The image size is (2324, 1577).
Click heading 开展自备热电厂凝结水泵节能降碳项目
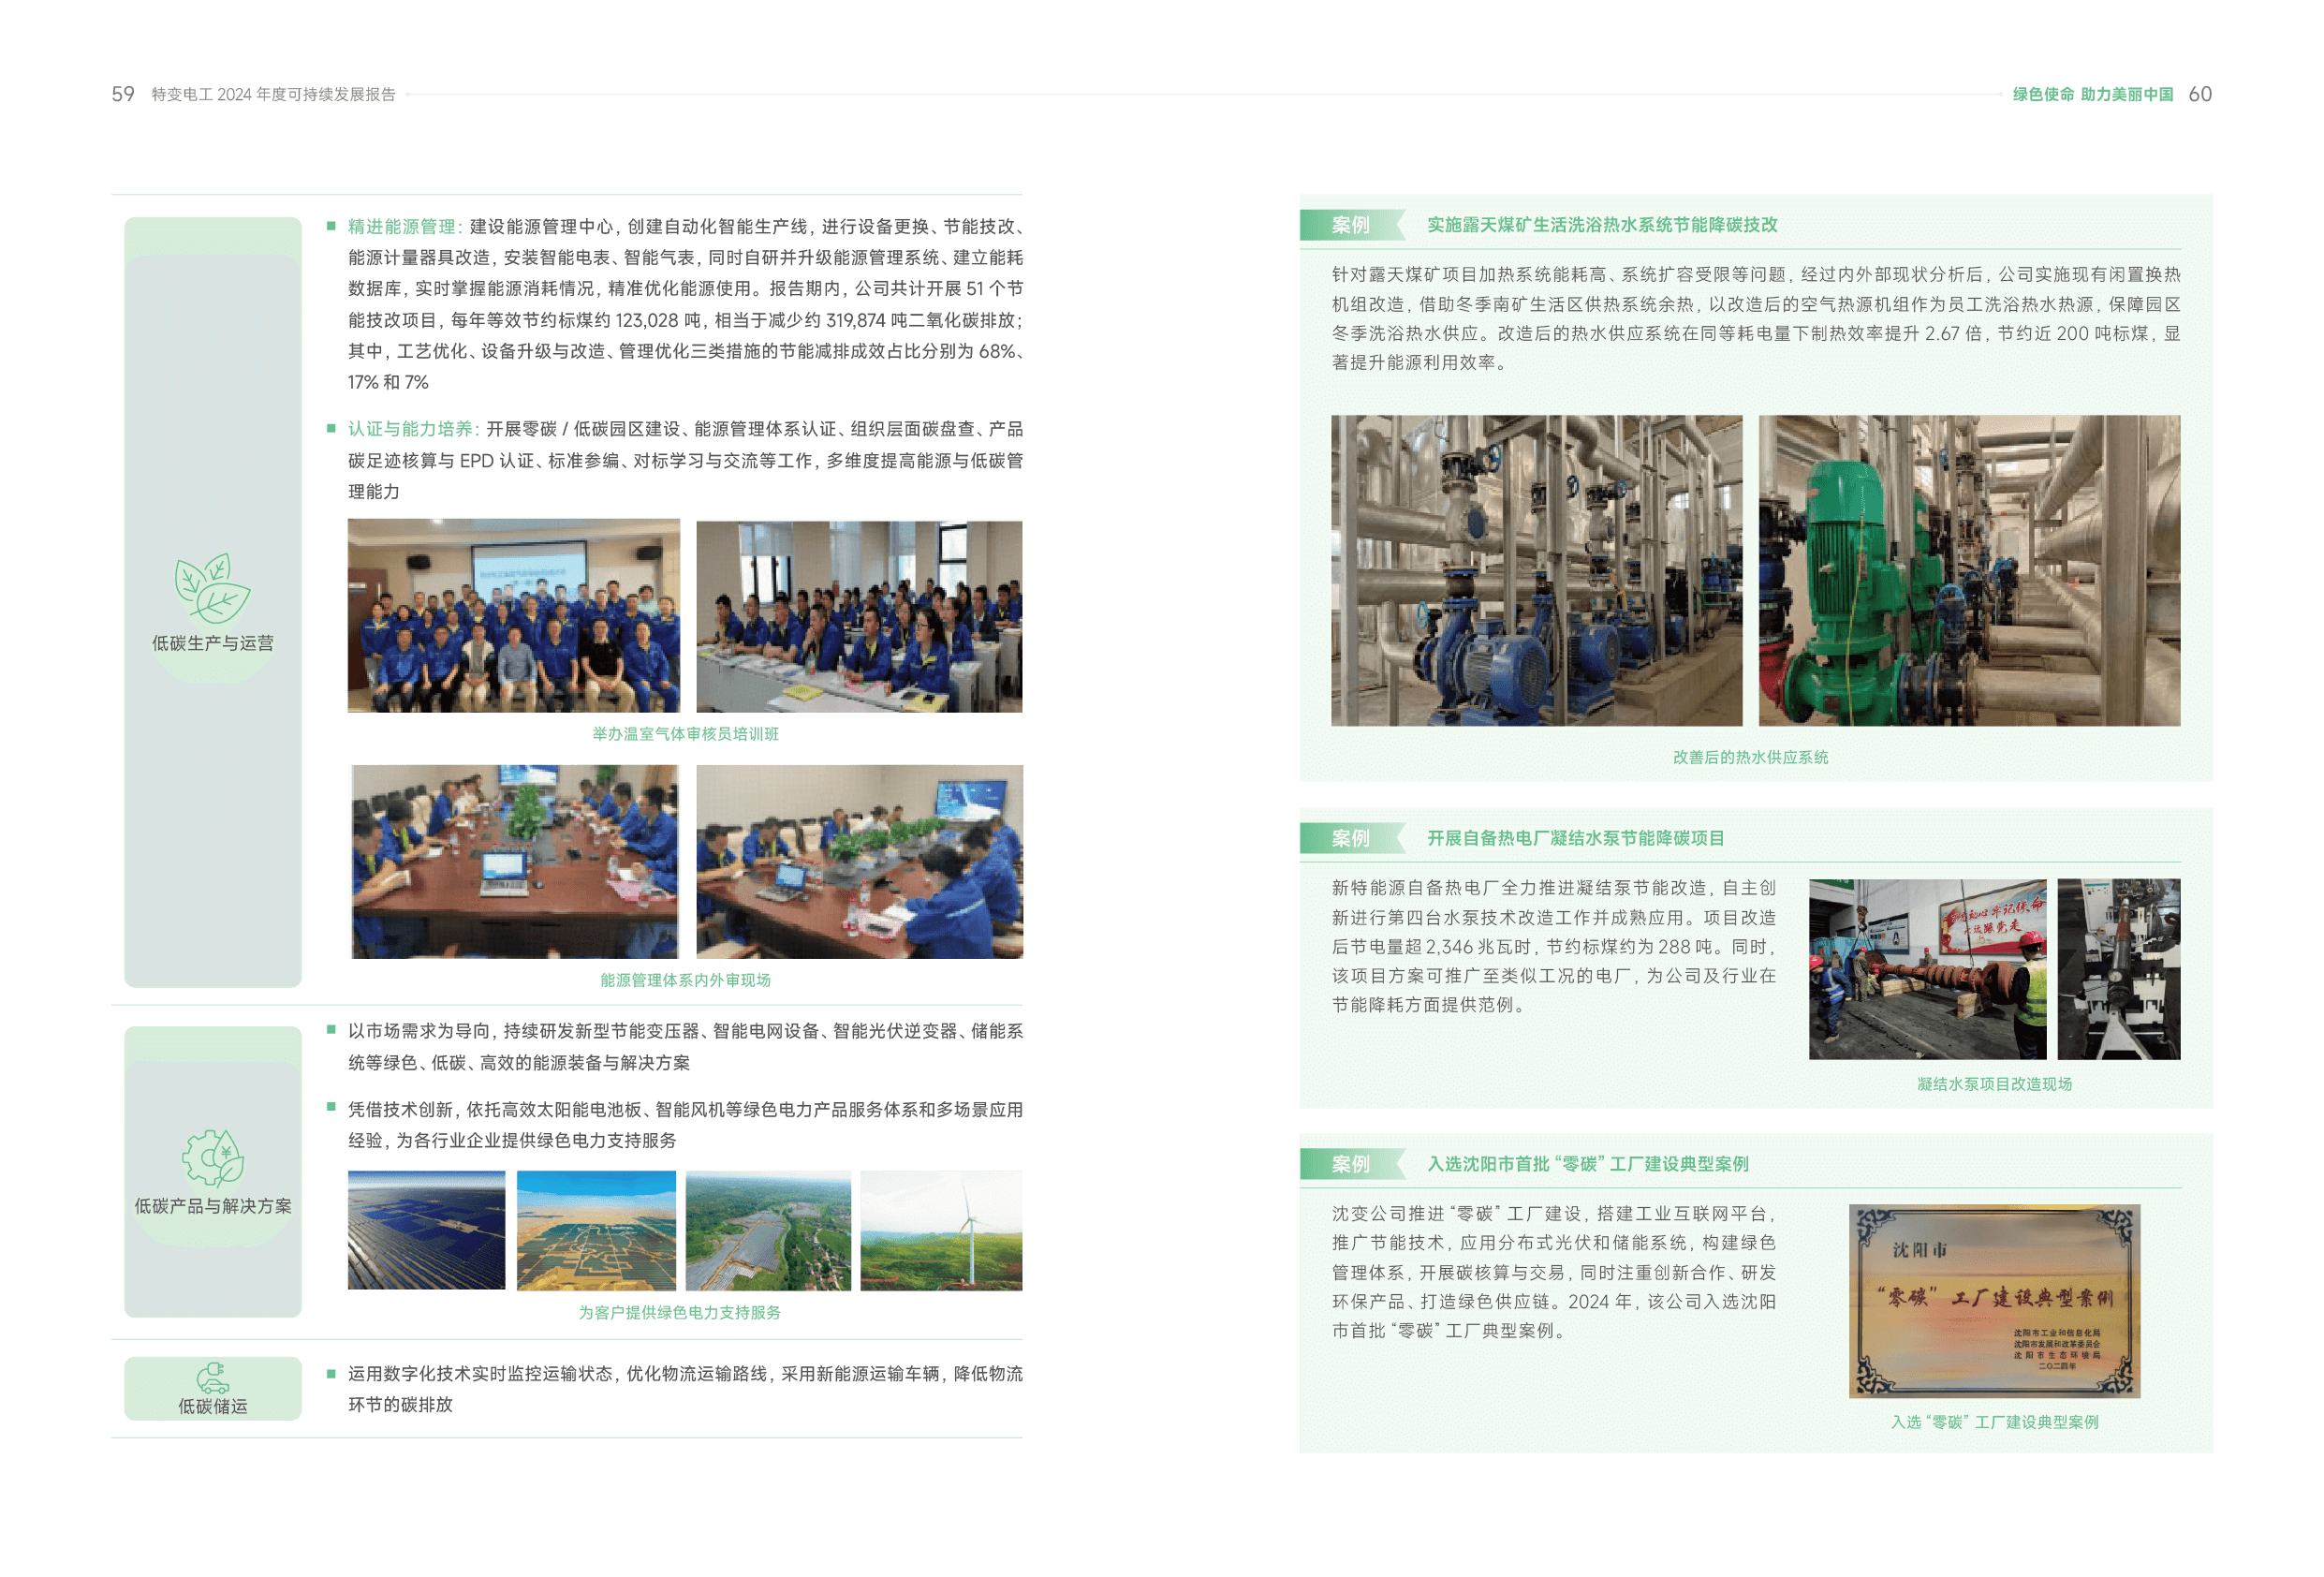click(x=1575, y=838)
